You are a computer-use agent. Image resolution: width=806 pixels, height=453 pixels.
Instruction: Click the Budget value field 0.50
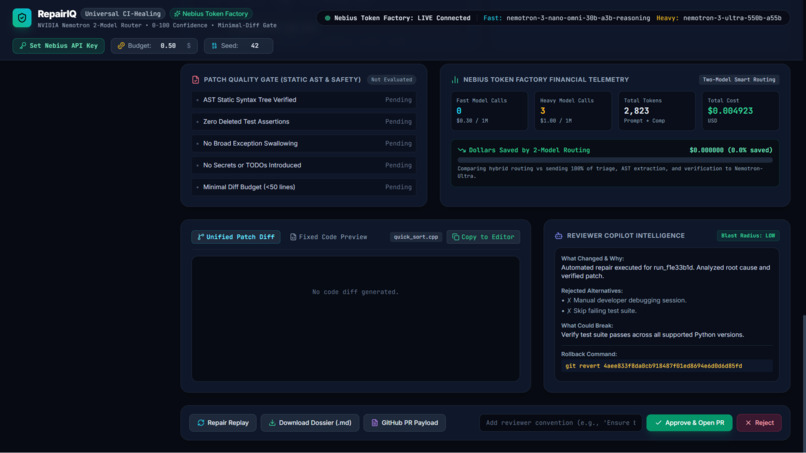pyautogui.click(x=168, y=46)
